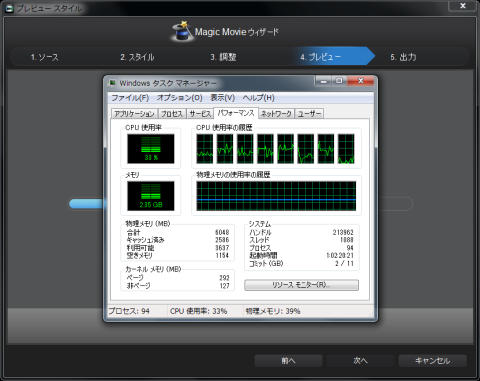Click the CPU usage meter showing 33 %
This screenshot has height=381, width=480.
(151, 149)
